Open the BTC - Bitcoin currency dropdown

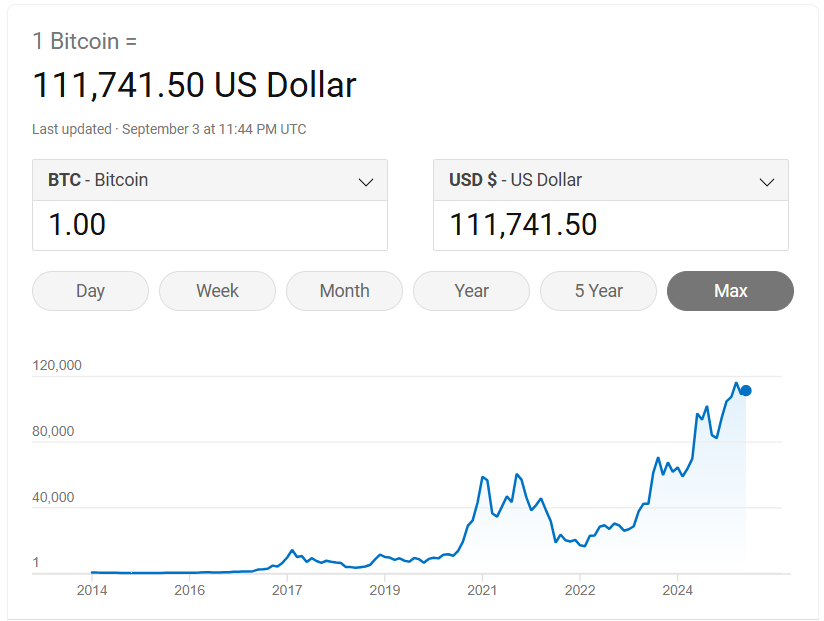click(210, 180)
